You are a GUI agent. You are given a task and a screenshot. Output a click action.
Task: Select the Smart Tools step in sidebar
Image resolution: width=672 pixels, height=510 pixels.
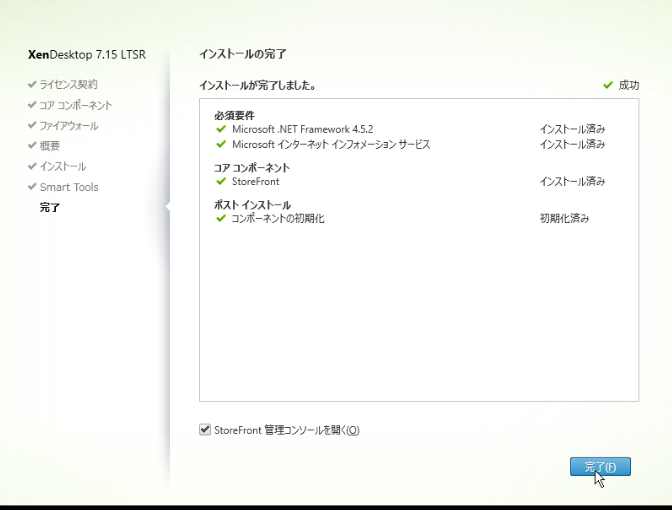click(x=69, y=187)
